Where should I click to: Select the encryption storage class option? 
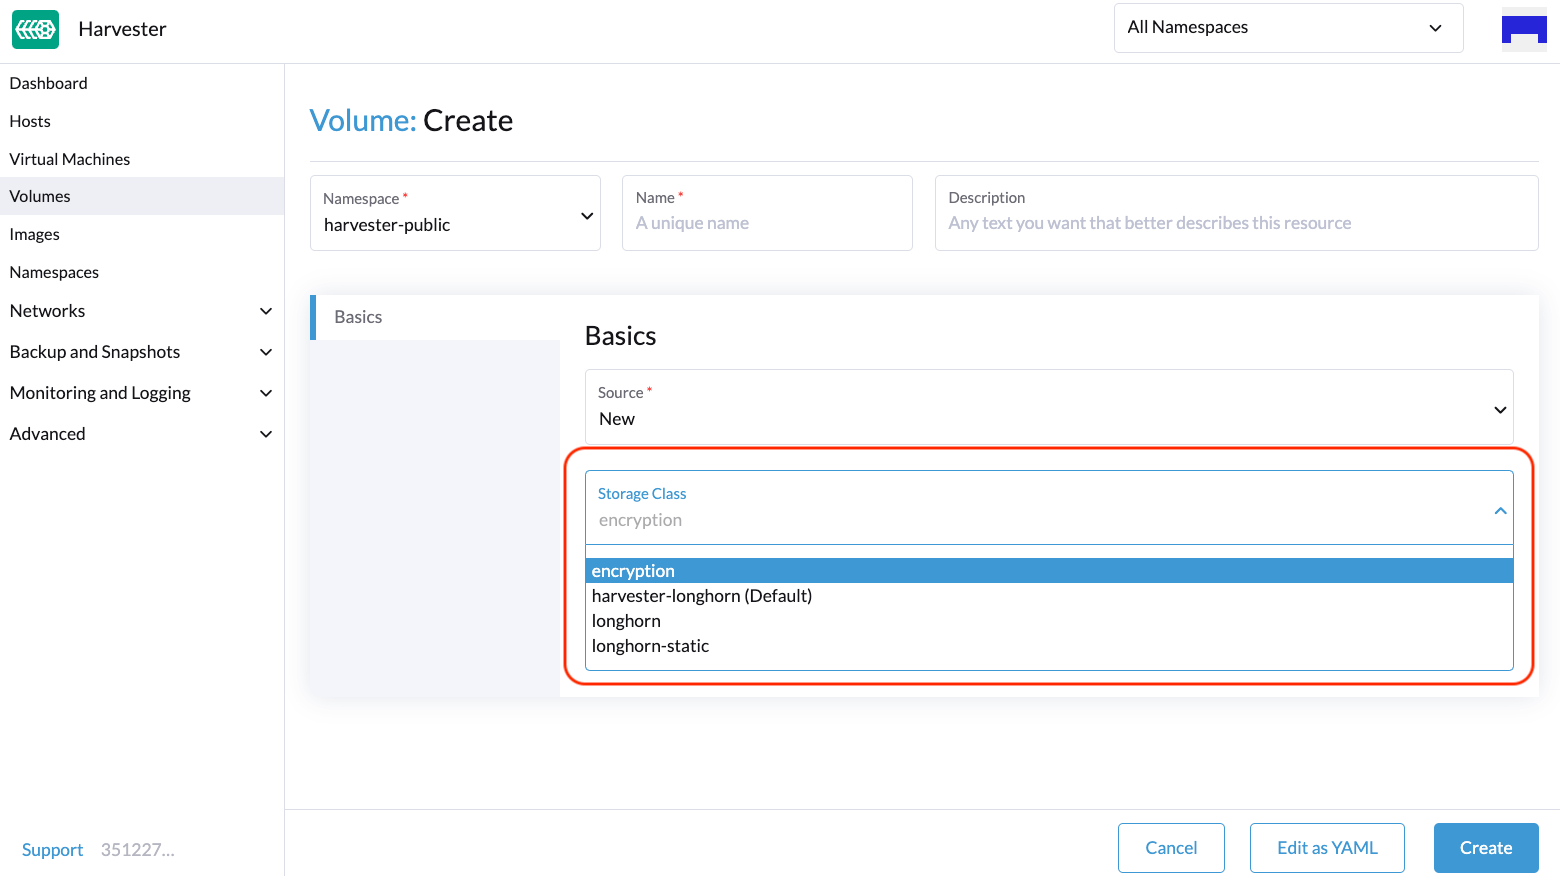tap(633, 571)
